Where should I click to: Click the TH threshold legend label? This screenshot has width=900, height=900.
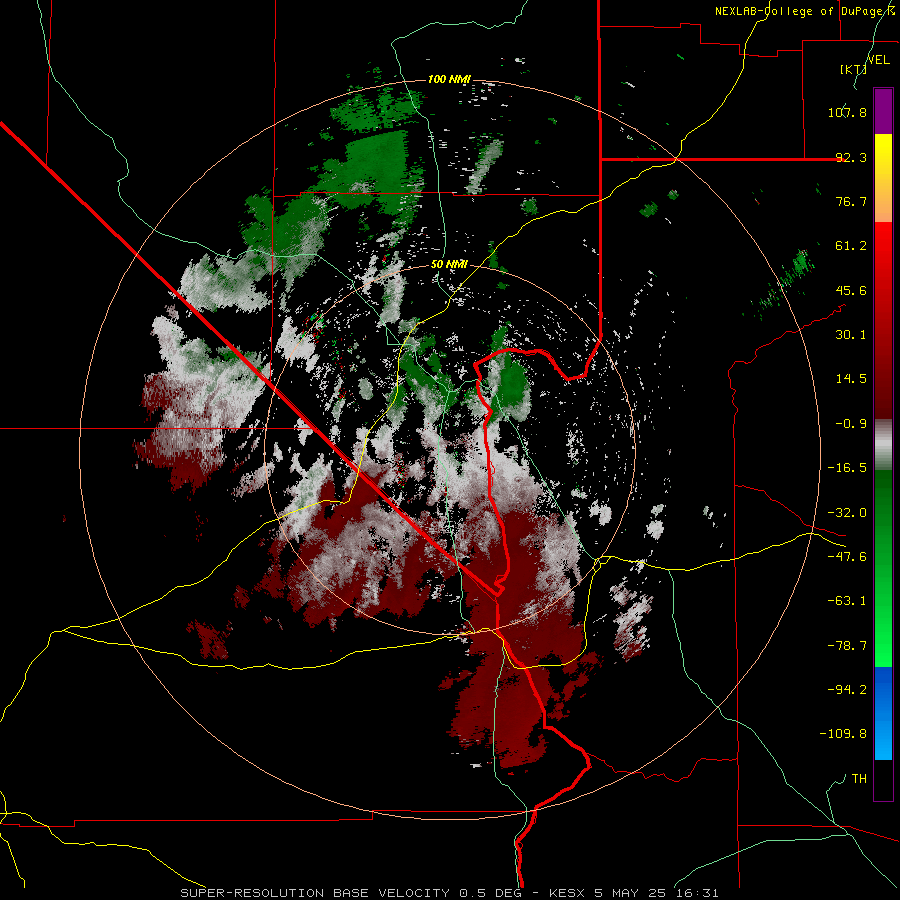pos(859,779)
